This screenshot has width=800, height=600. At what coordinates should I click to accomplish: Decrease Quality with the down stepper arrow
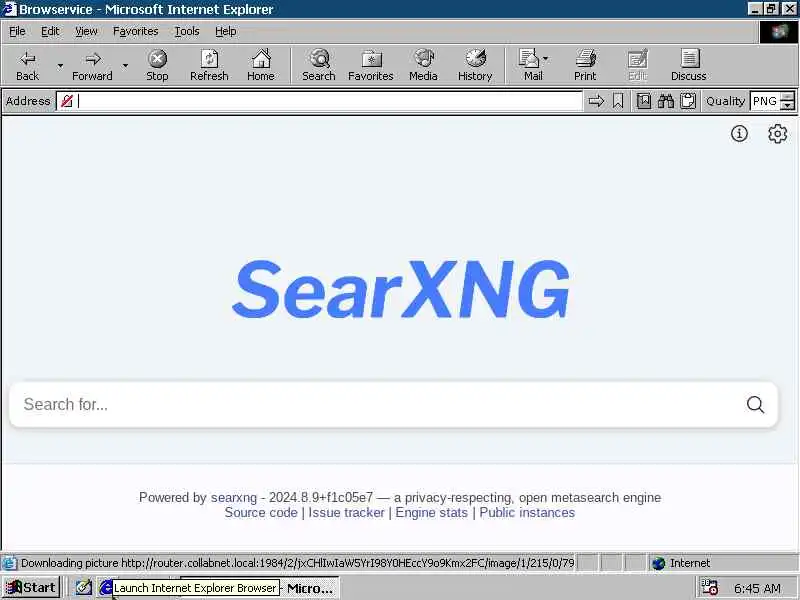(x=788, y=106)
